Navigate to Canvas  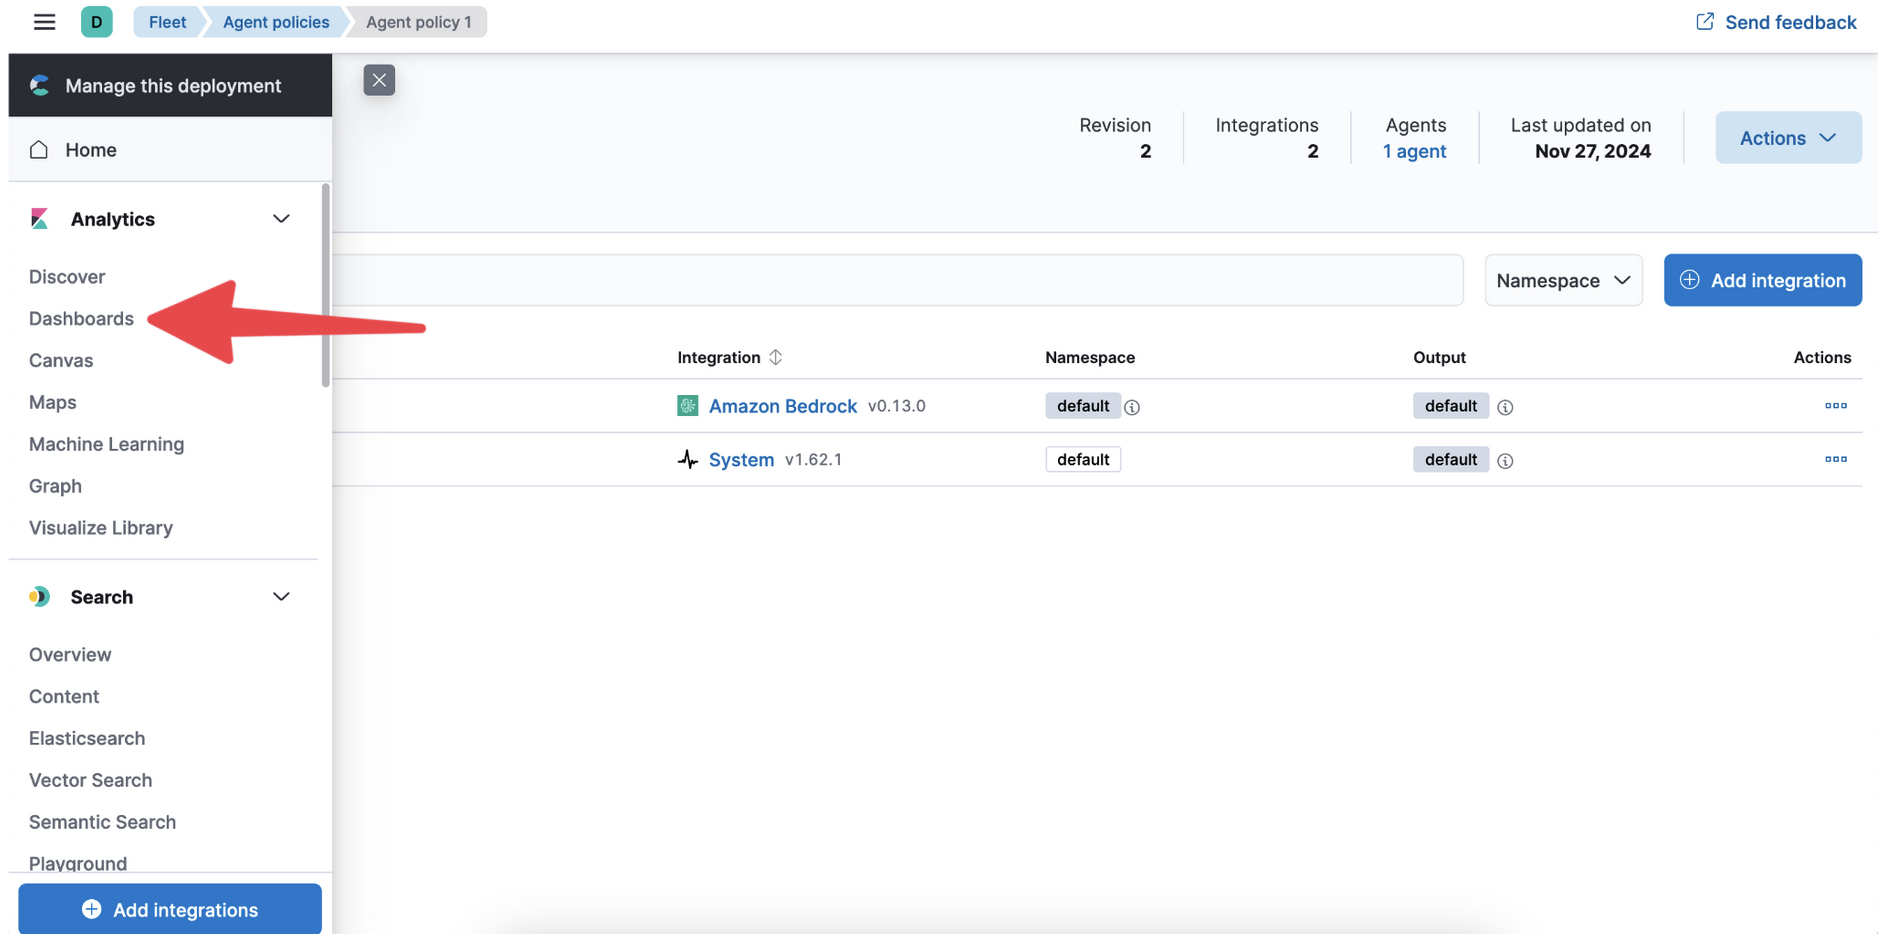point(61,361)
